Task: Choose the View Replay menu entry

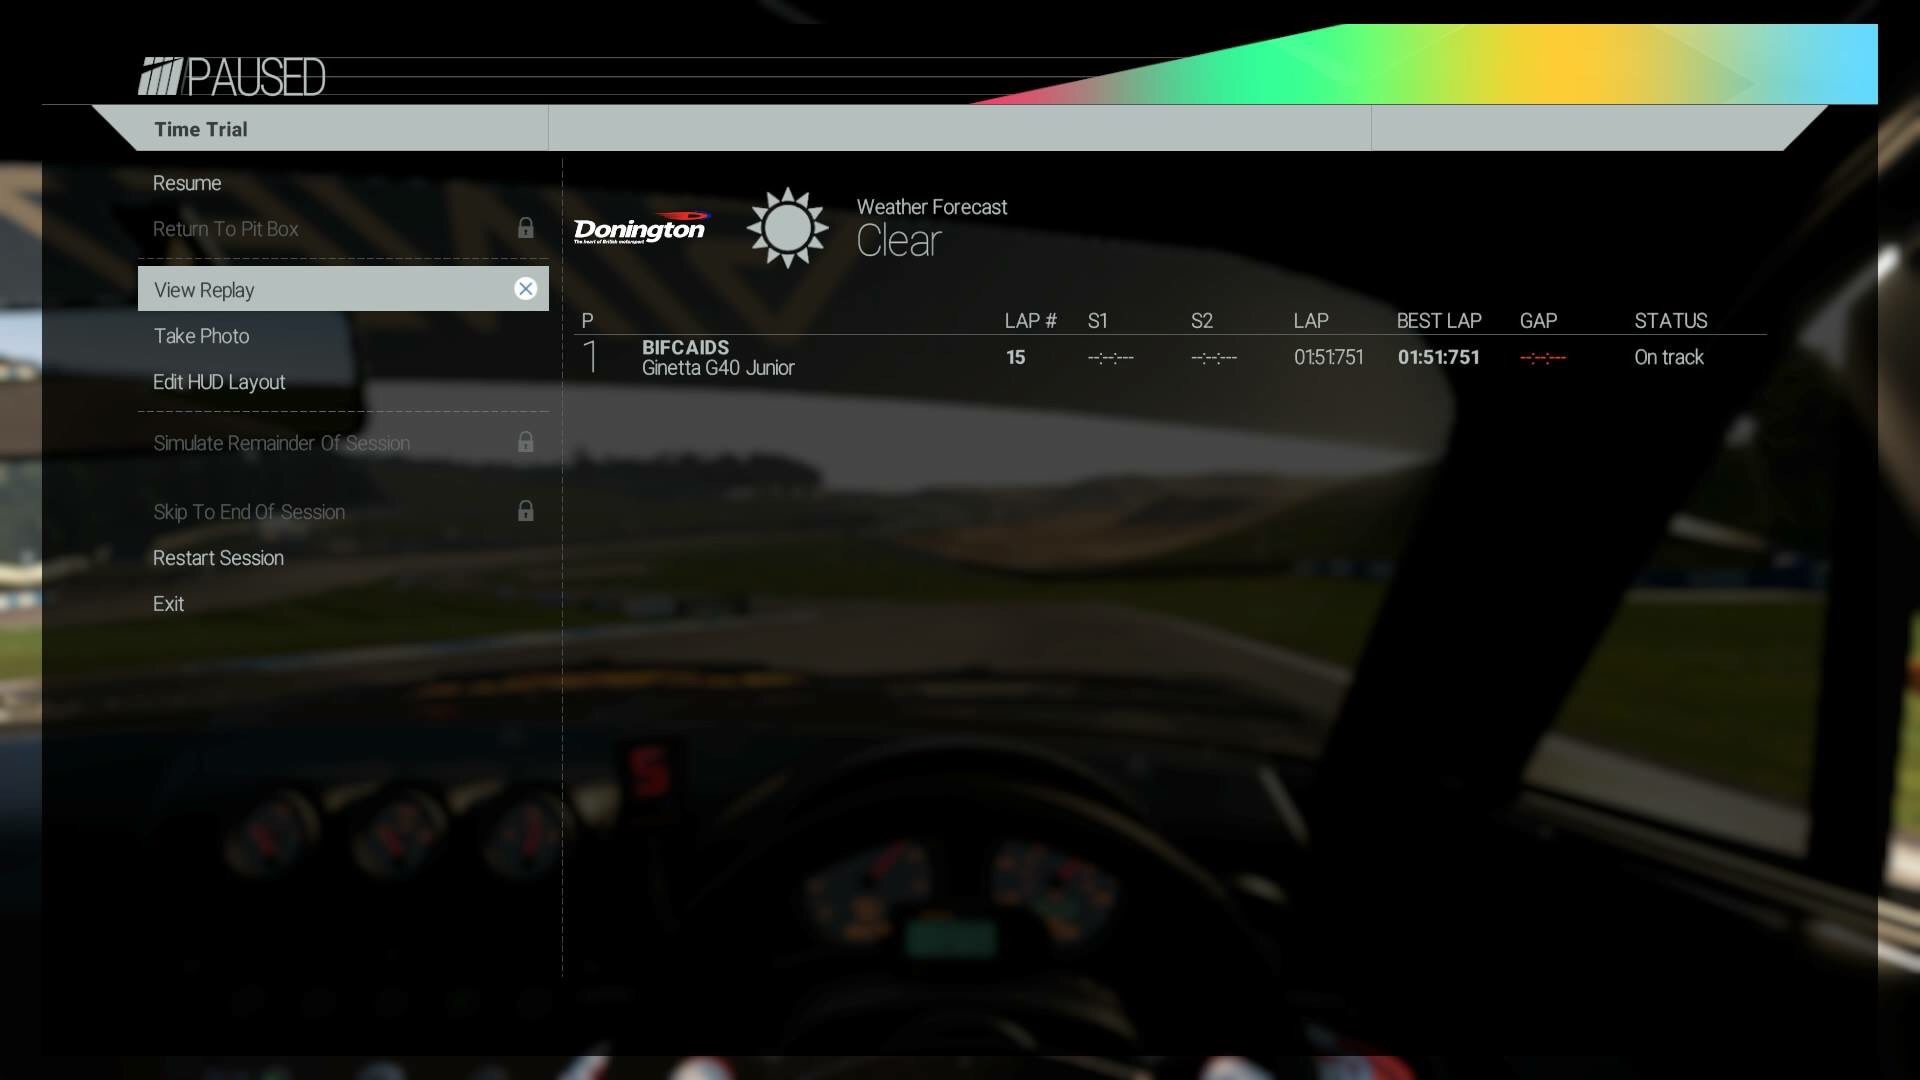Action: [205, 290]
